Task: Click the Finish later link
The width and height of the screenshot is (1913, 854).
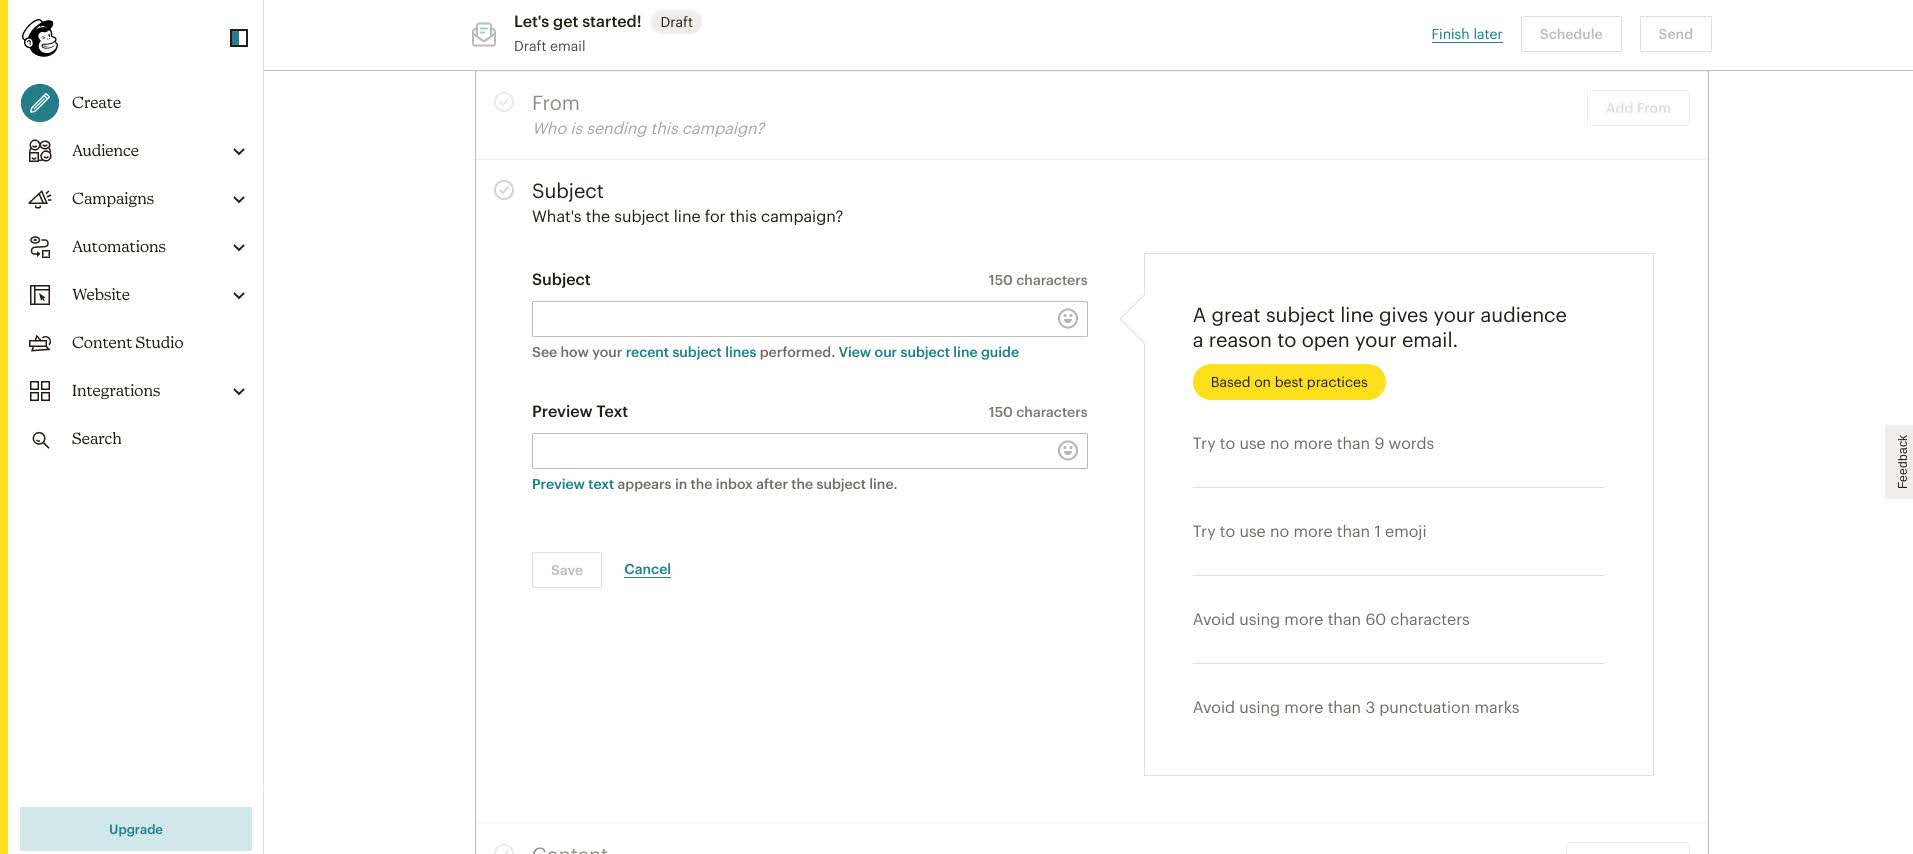Action: coord(1466,34)
